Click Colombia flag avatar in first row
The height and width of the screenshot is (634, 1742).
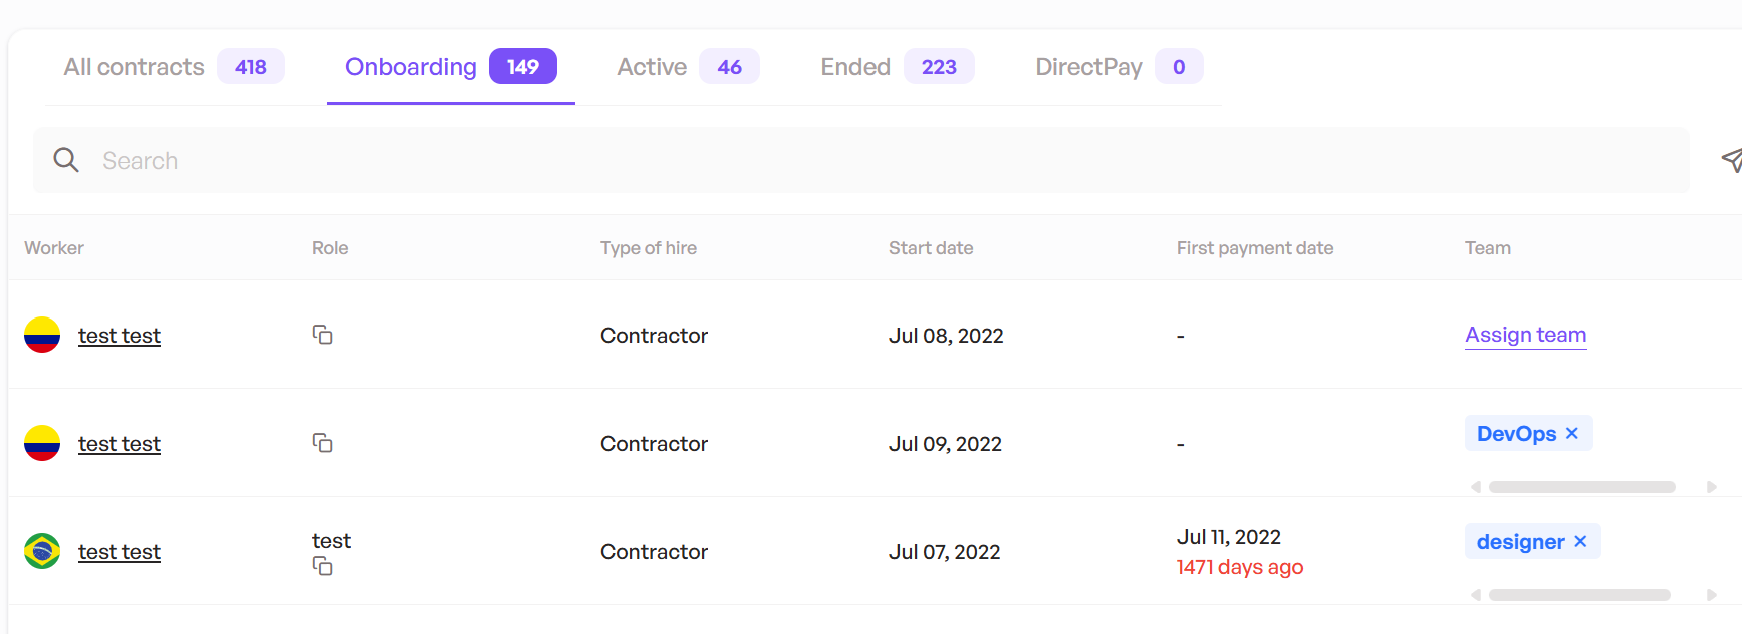pyautogui.click(x=42, y=335)
